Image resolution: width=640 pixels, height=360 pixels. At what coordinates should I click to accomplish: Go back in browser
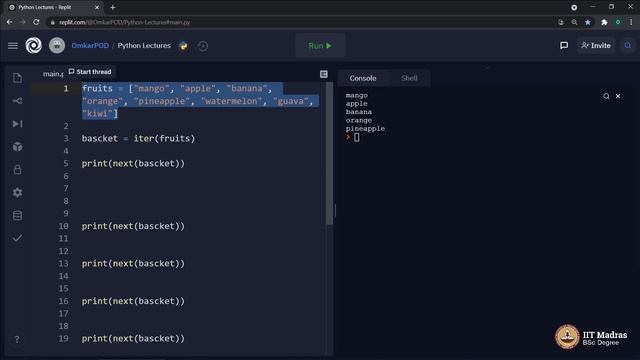pos(9,22)
